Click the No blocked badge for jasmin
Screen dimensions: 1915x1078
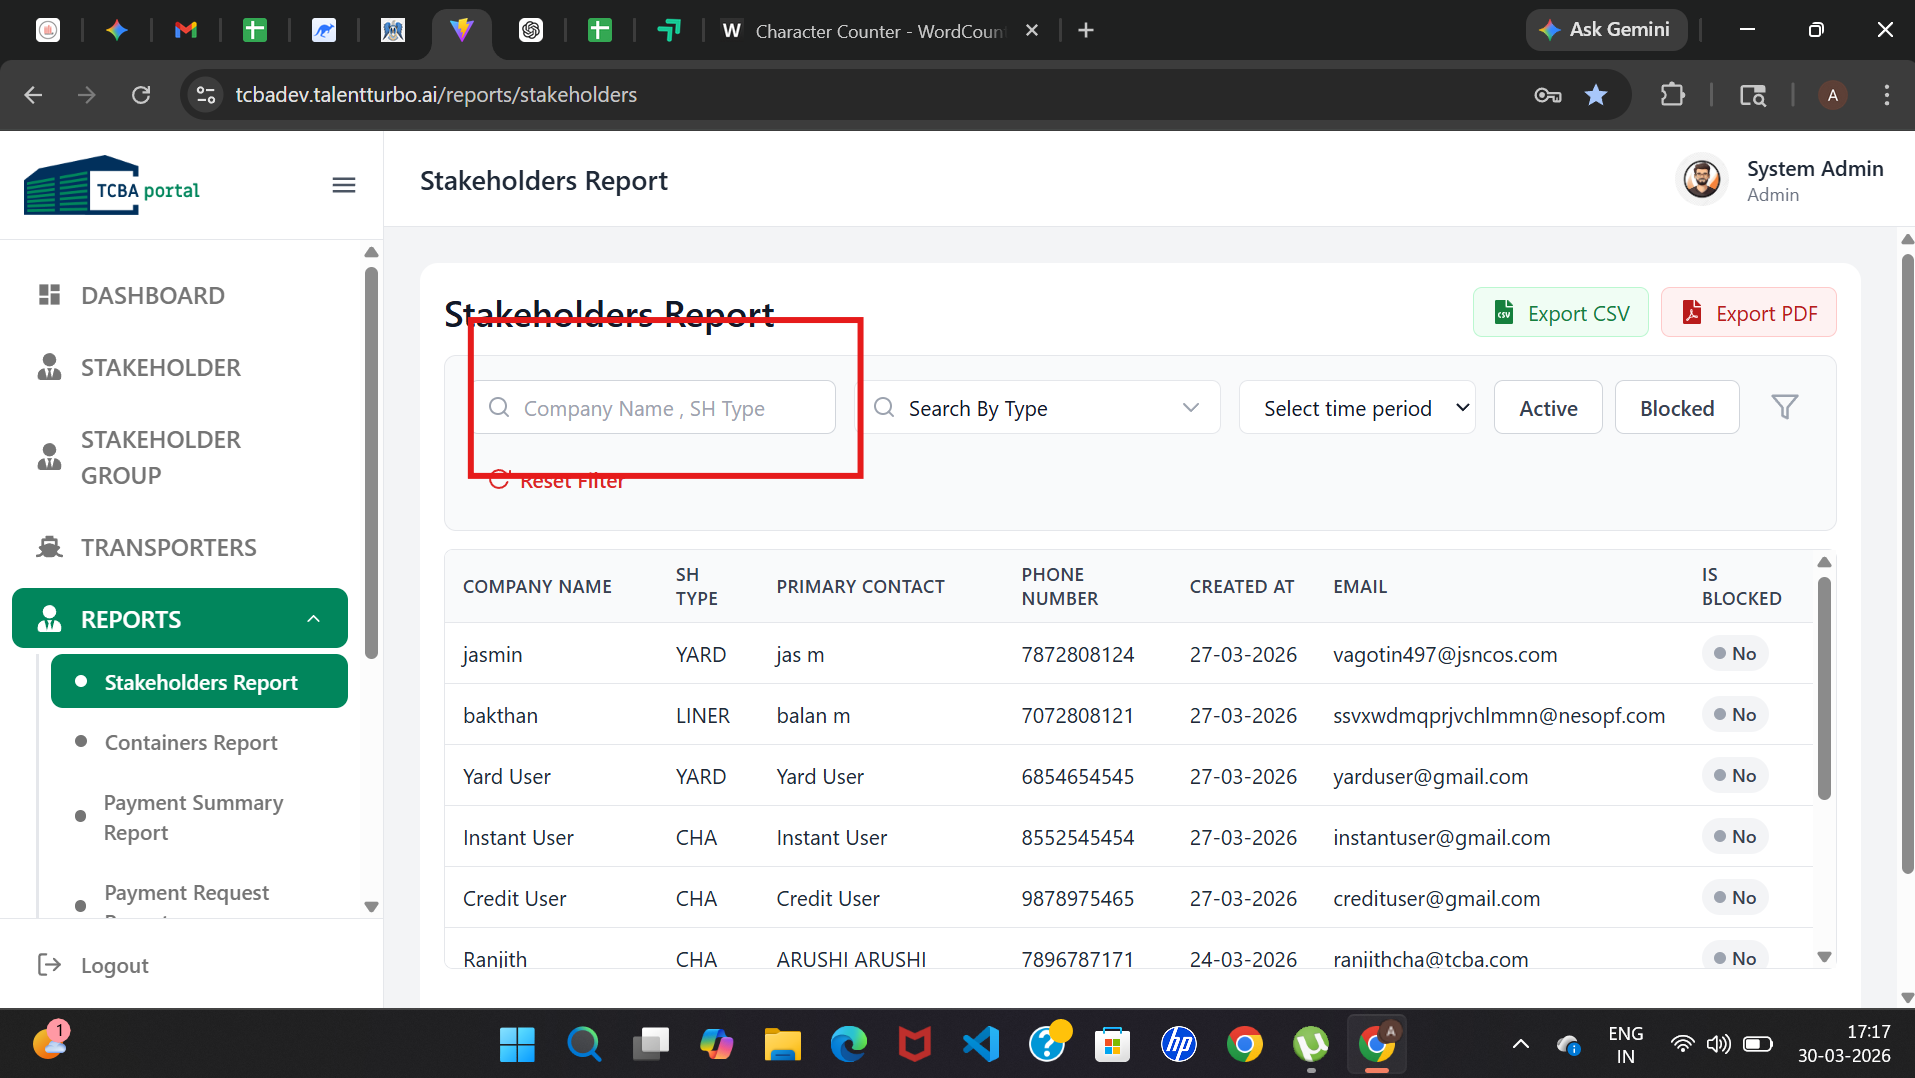(1735, 654)
